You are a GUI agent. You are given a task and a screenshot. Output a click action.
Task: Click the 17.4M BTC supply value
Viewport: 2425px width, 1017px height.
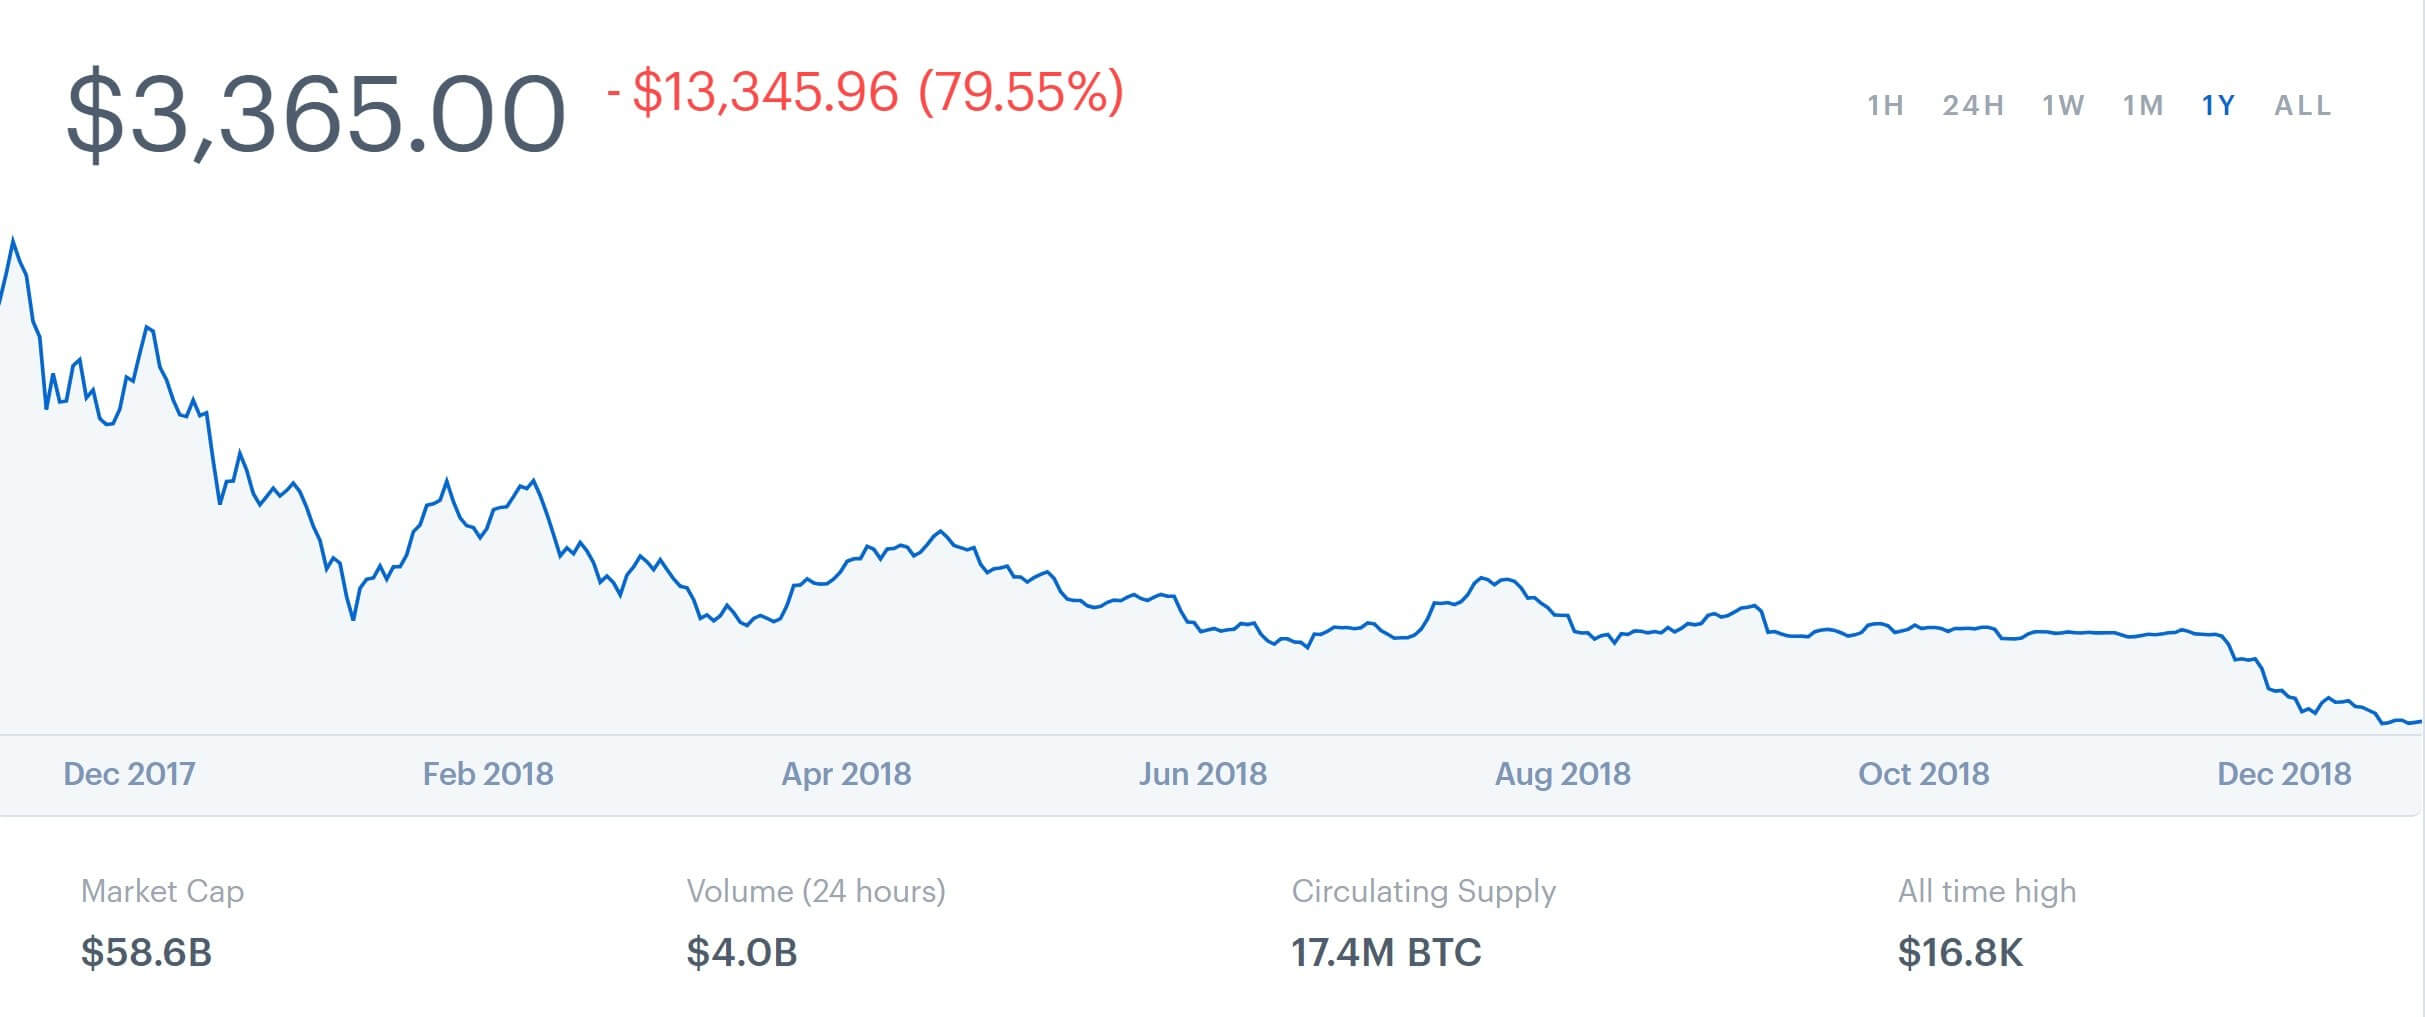pos(1385,952)
